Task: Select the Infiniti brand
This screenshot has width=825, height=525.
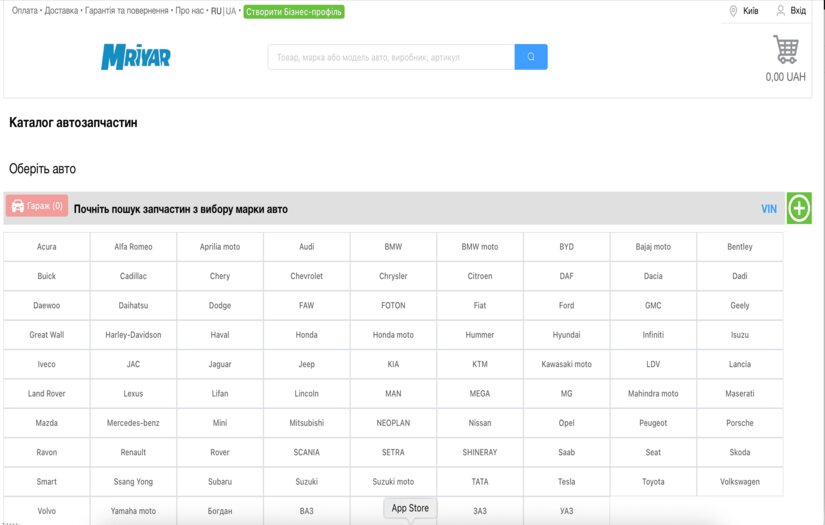Action: pyautogui.click(x=653, y=335)
